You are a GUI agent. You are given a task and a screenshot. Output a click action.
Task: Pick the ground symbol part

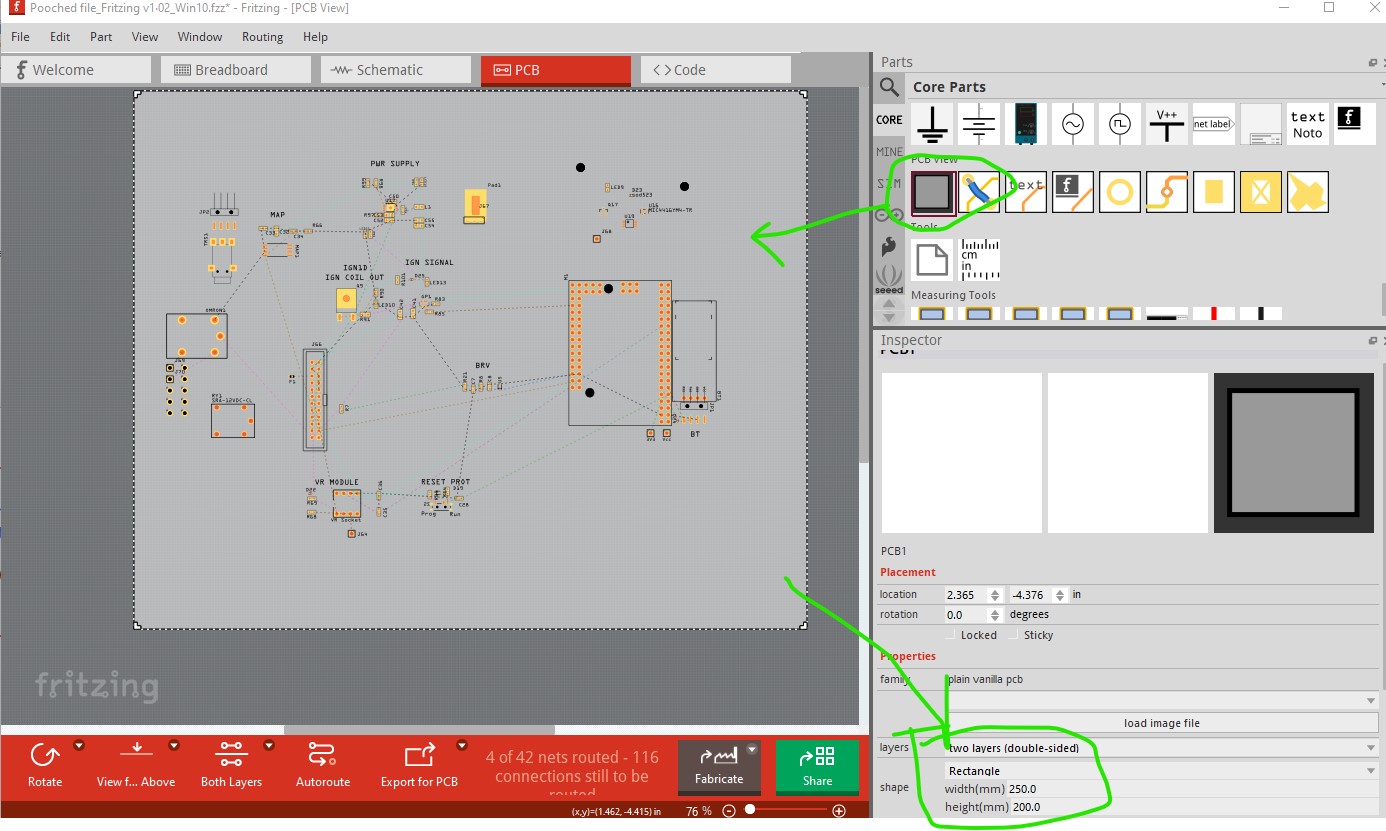(x=933, y=123)
